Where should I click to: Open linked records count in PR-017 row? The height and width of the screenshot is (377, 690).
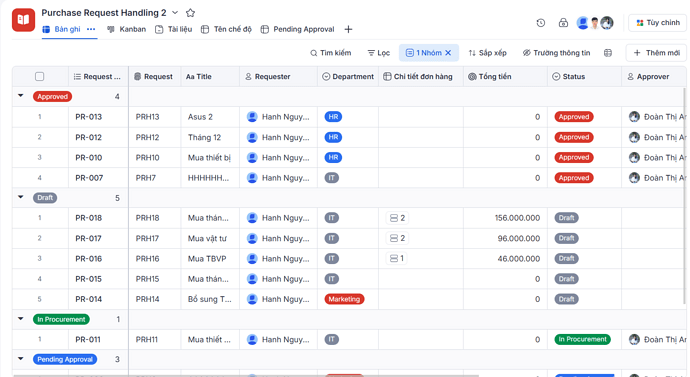397,238
